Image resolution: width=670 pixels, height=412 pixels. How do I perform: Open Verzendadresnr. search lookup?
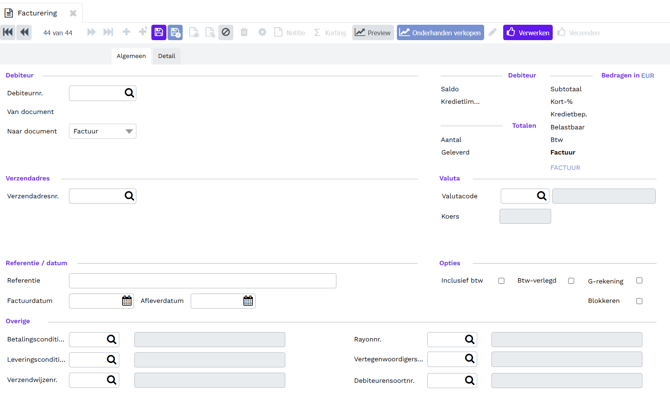129,196
